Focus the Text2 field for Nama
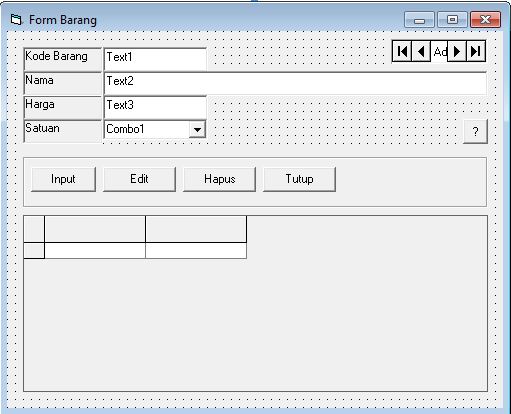 295,83
